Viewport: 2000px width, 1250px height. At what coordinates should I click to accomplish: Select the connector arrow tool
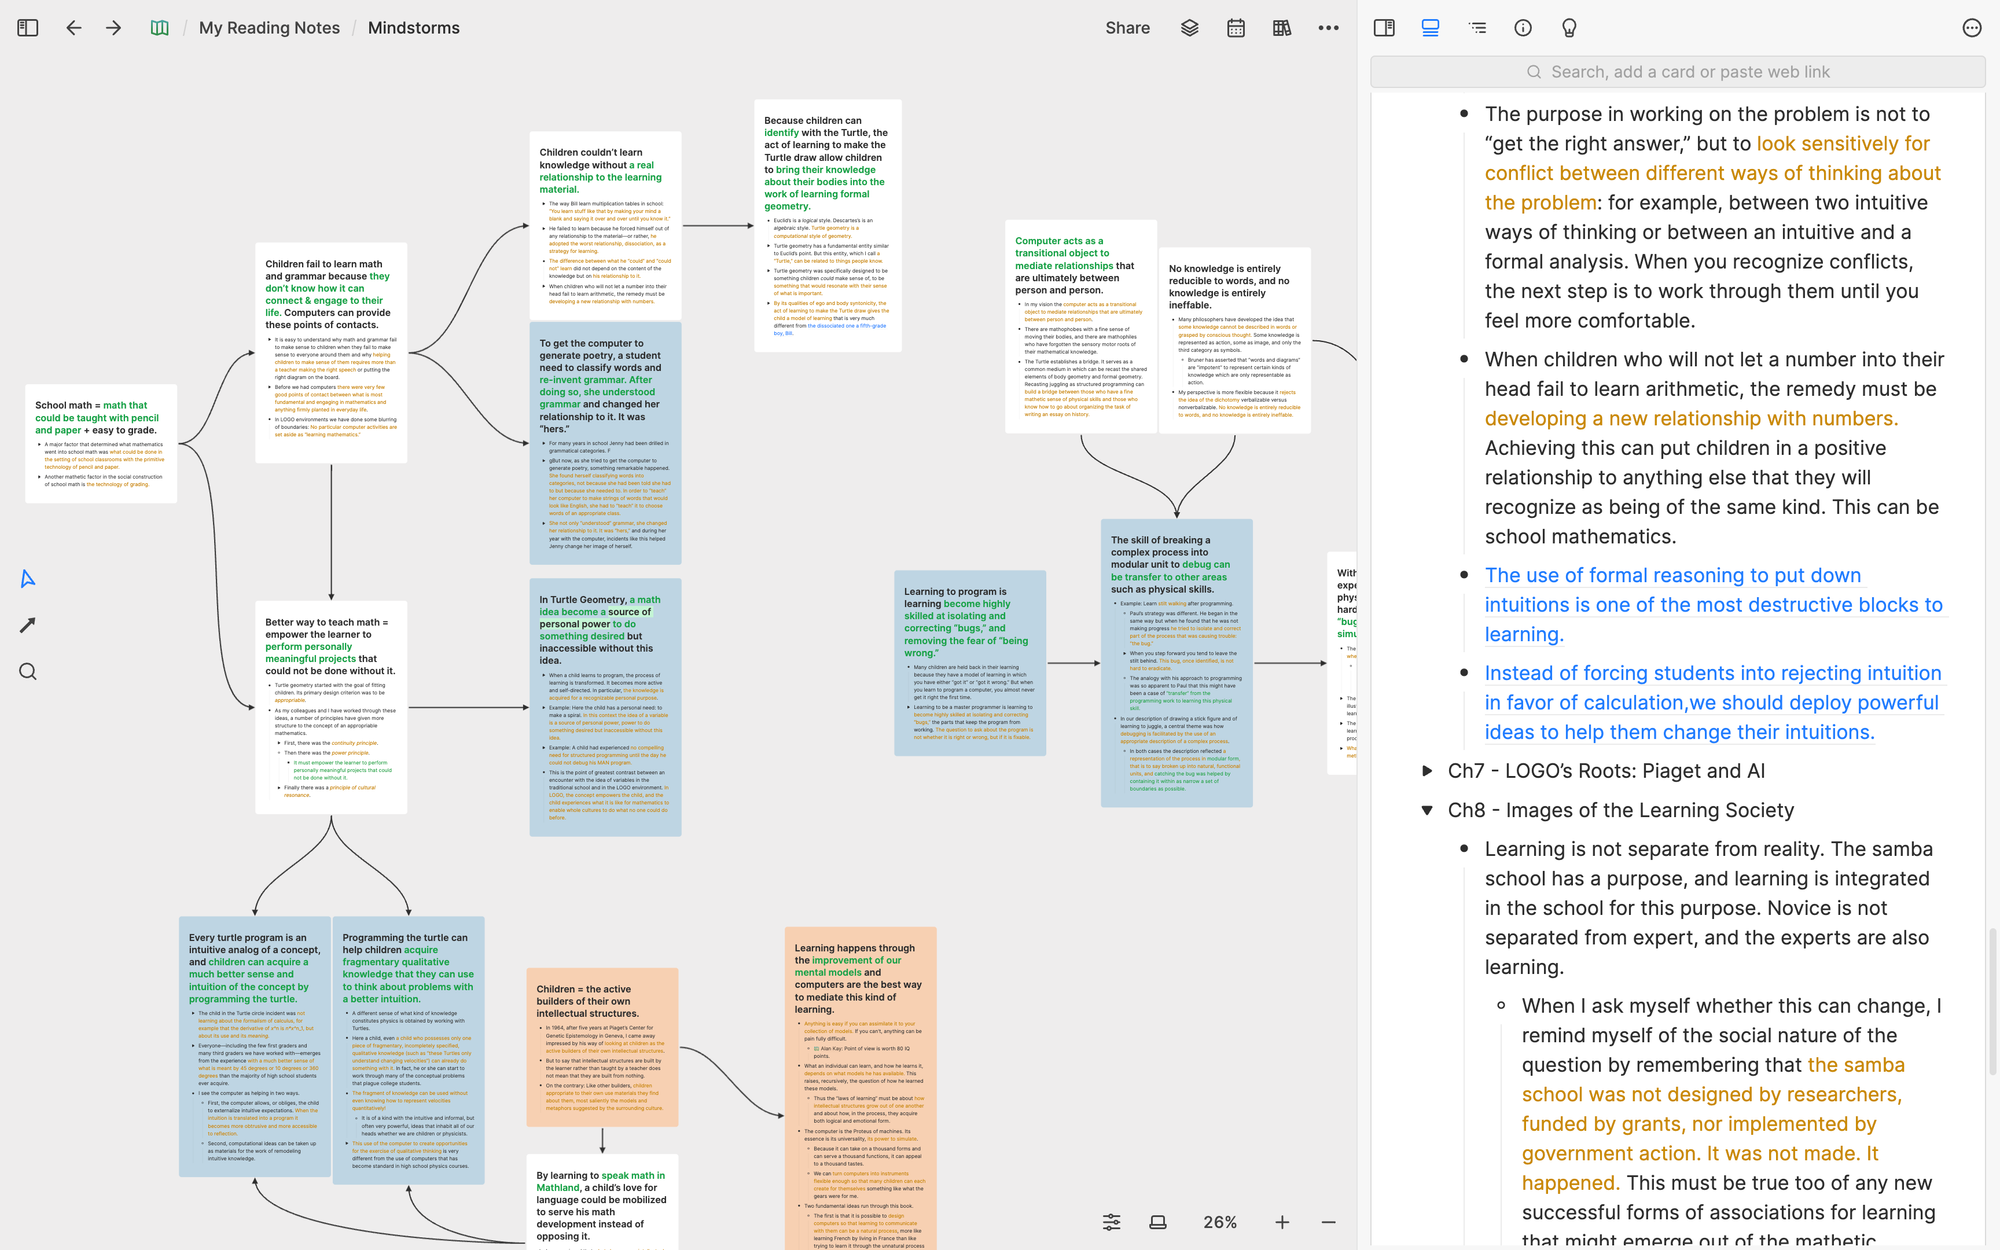tap(28, 625)
